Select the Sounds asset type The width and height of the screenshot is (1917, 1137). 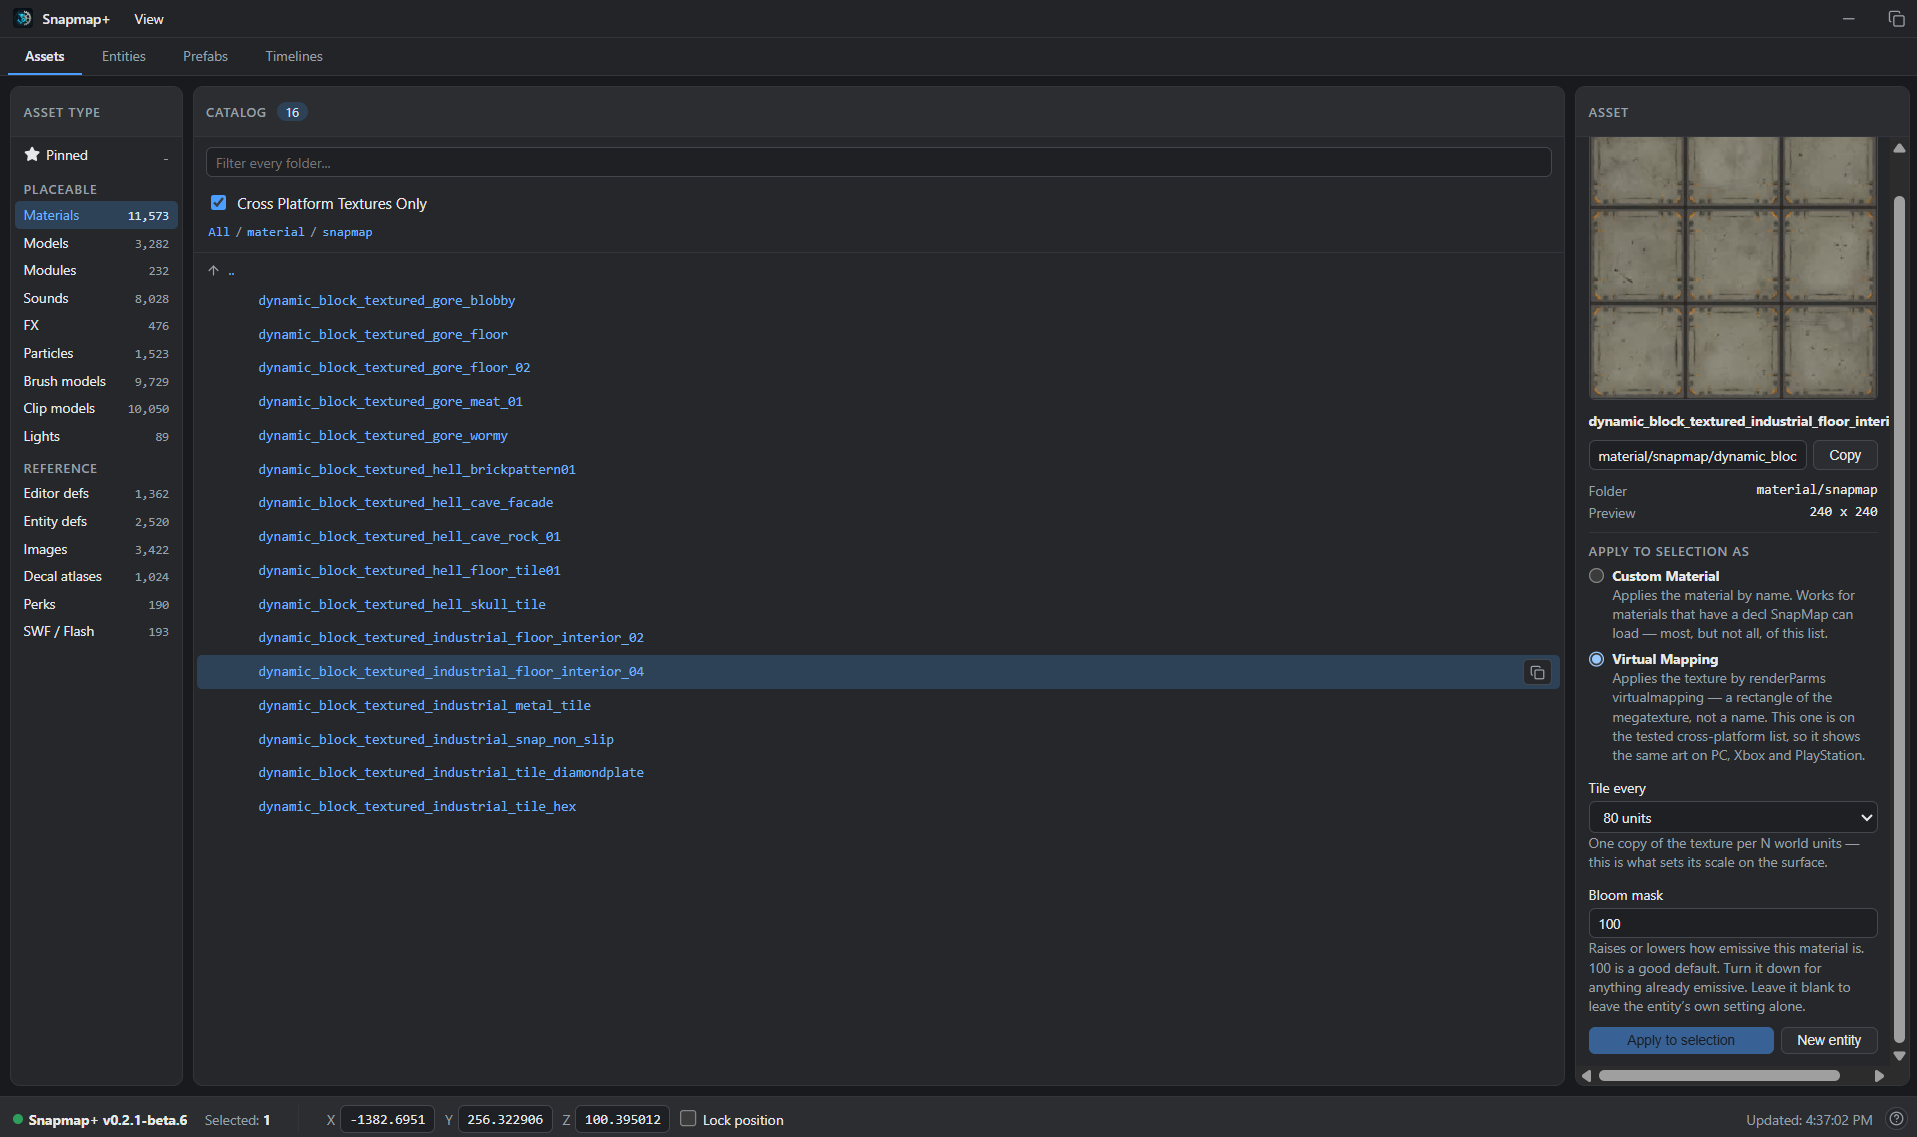click(x=96, y=298)
